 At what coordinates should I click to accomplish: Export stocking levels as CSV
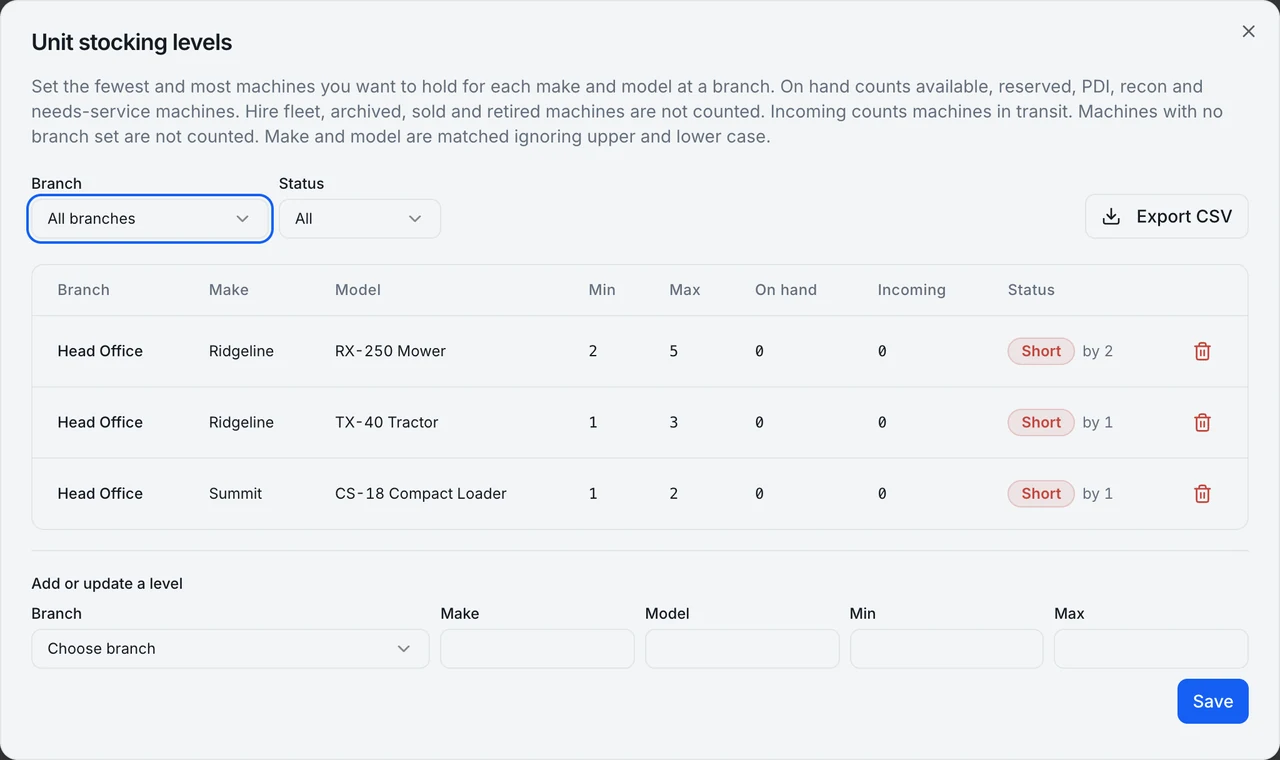pos(1166,216)
